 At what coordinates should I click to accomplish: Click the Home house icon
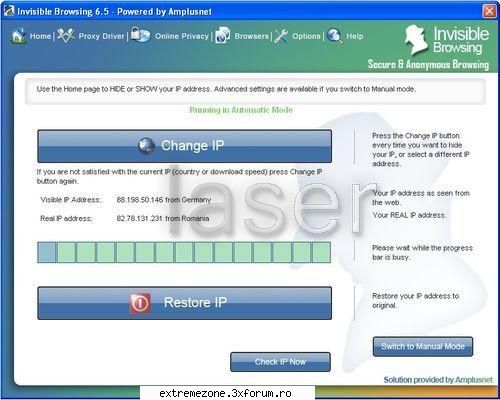tap(18, 36)
